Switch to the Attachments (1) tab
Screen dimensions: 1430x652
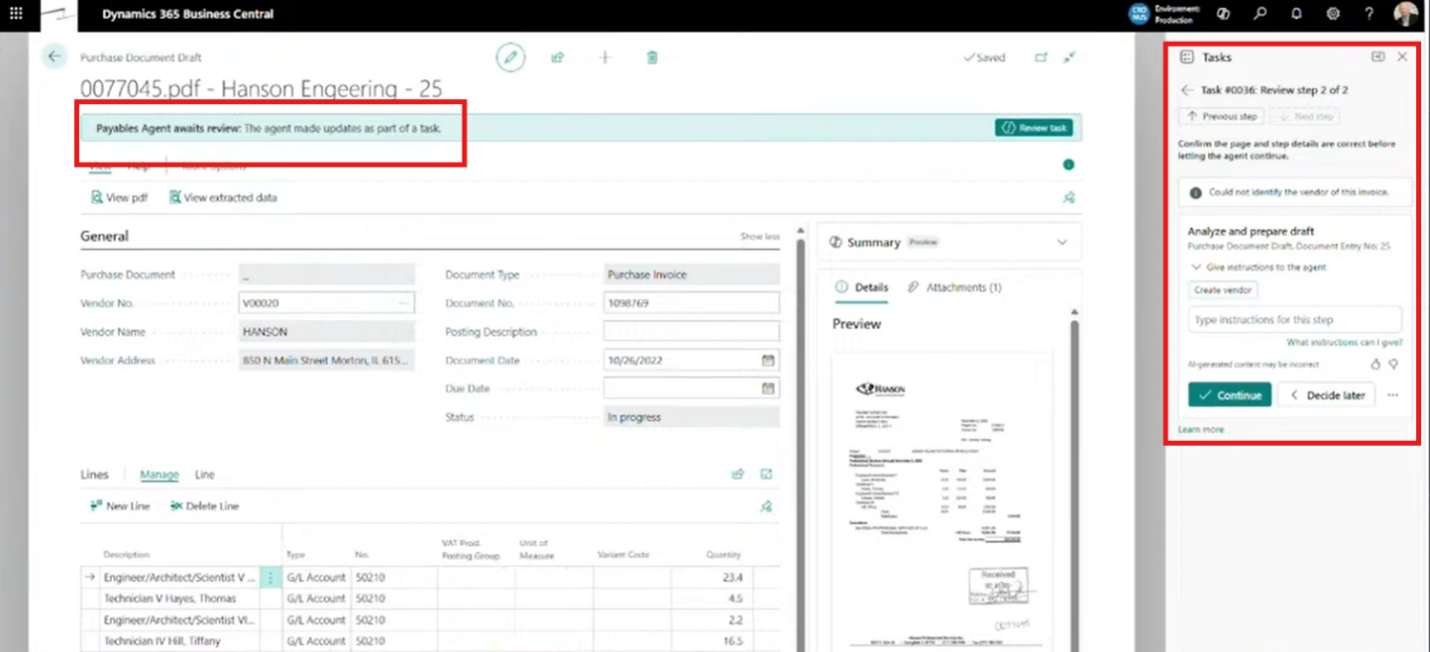[955, 287]
